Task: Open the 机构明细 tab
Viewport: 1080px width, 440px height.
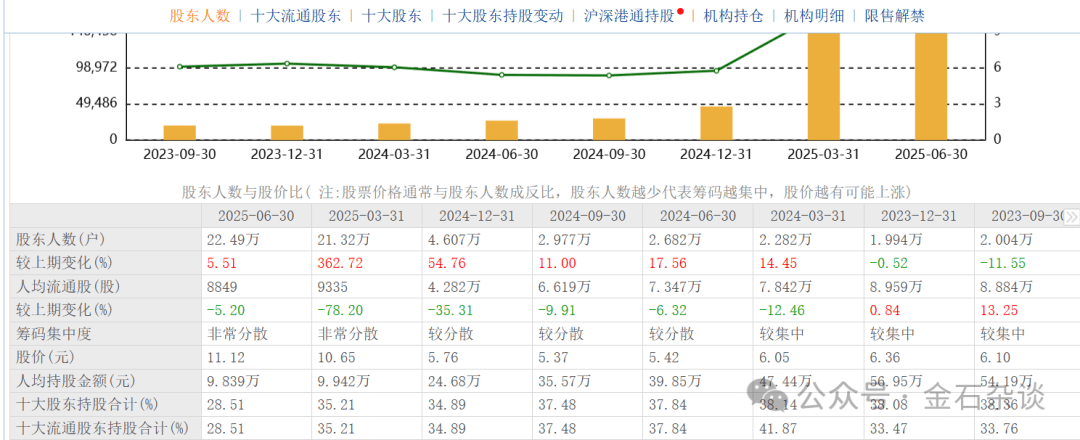Action: (x=814, y=16)
